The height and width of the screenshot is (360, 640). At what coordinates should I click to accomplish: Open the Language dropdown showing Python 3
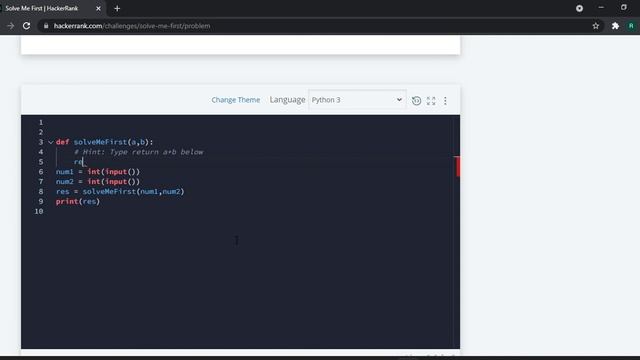coord(357,100)
